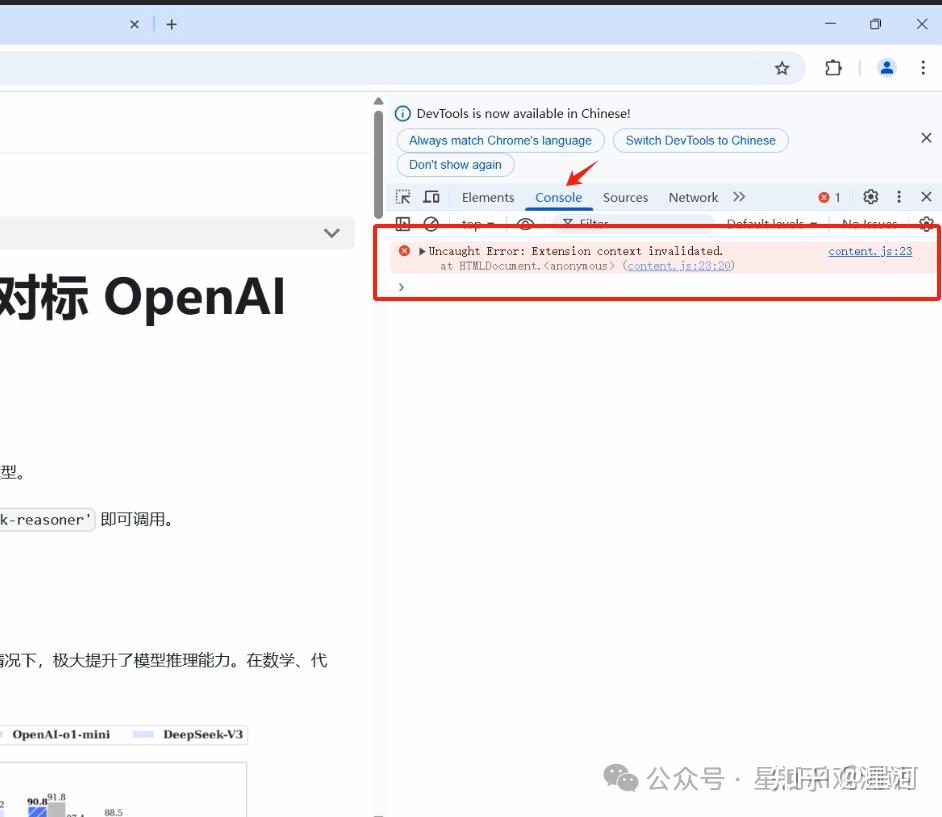Switch to the Console tab
The image size is (942, 817).
tap(559, 198)
